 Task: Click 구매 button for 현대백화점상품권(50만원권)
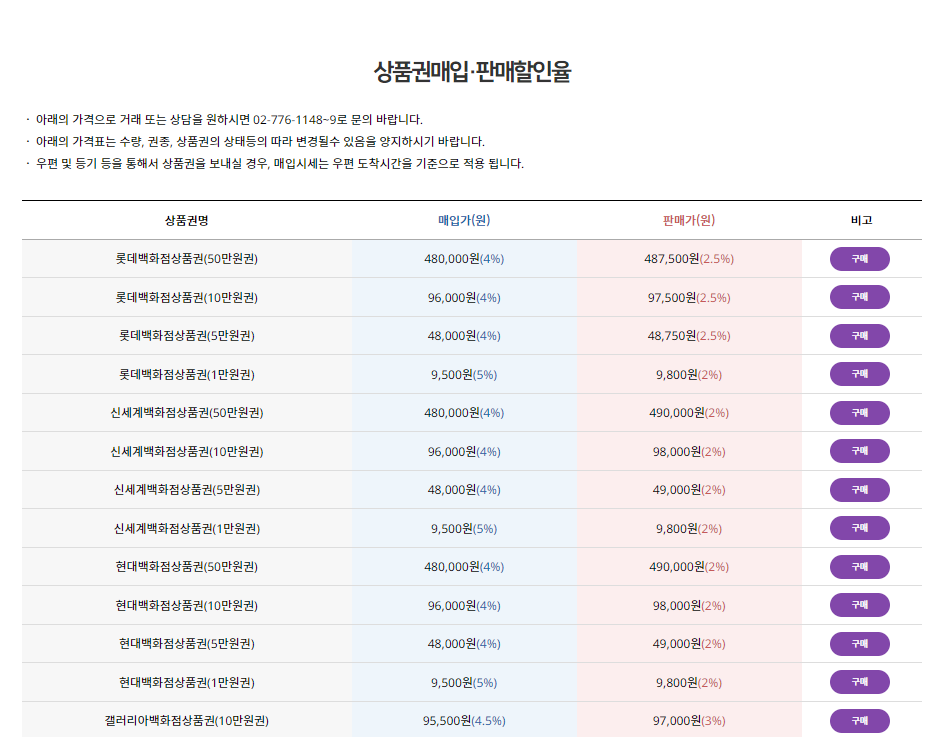click(859, 567)
